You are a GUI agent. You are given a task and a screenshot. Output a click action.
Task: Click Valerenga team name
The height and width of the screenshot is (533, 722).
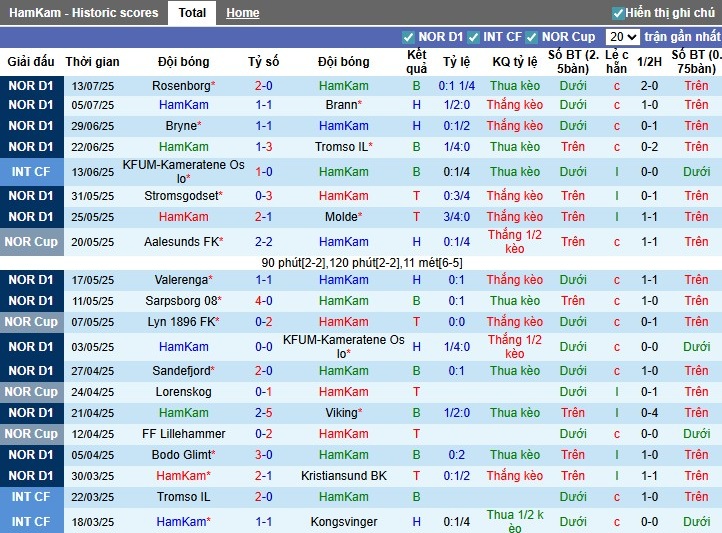click(181, 280)
